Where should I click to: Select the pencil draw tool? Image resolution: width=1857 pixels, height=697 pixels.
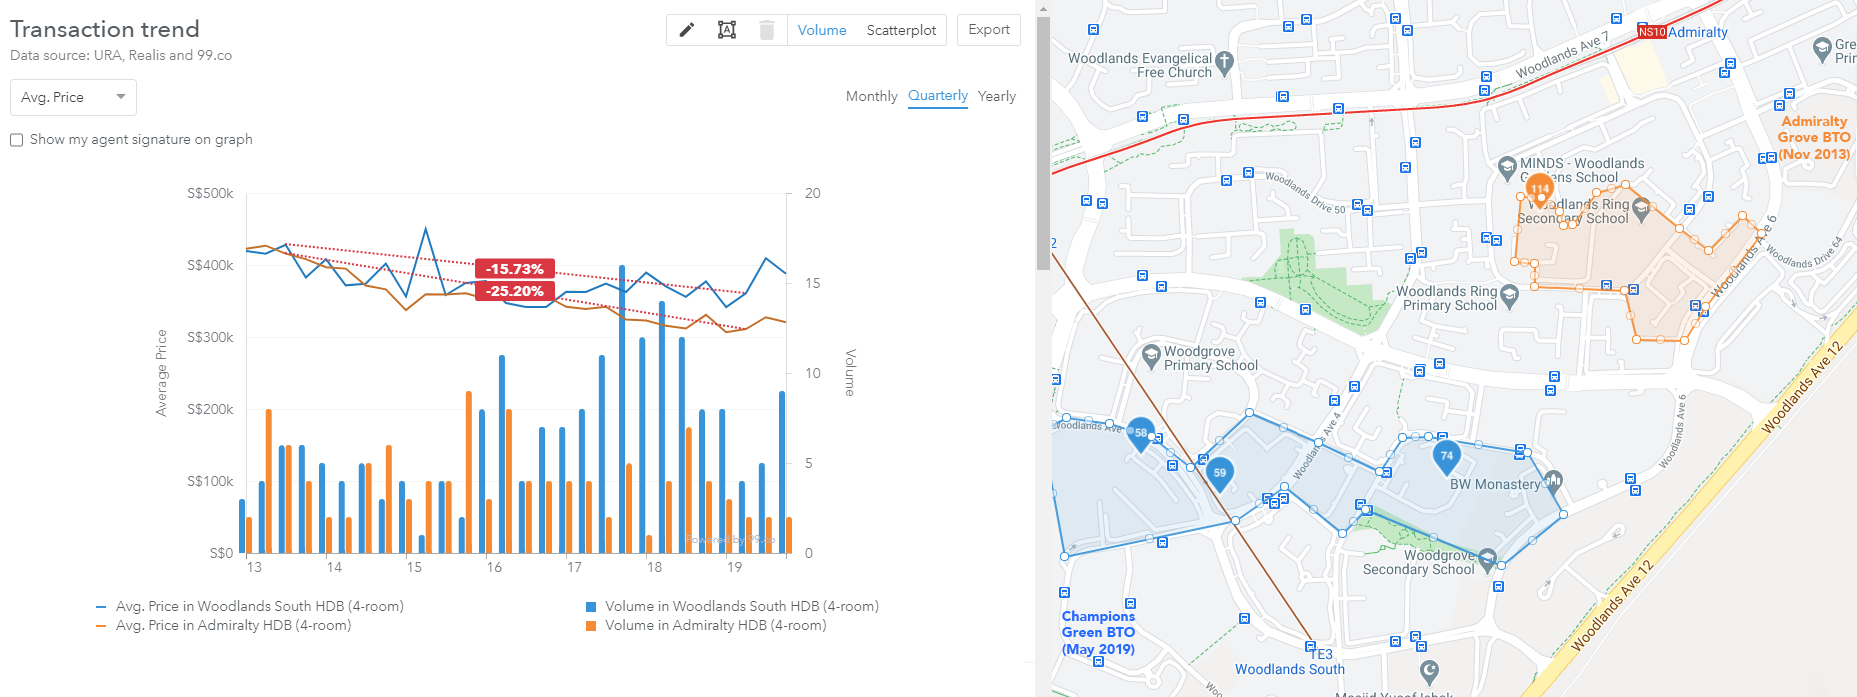[687, 30]
